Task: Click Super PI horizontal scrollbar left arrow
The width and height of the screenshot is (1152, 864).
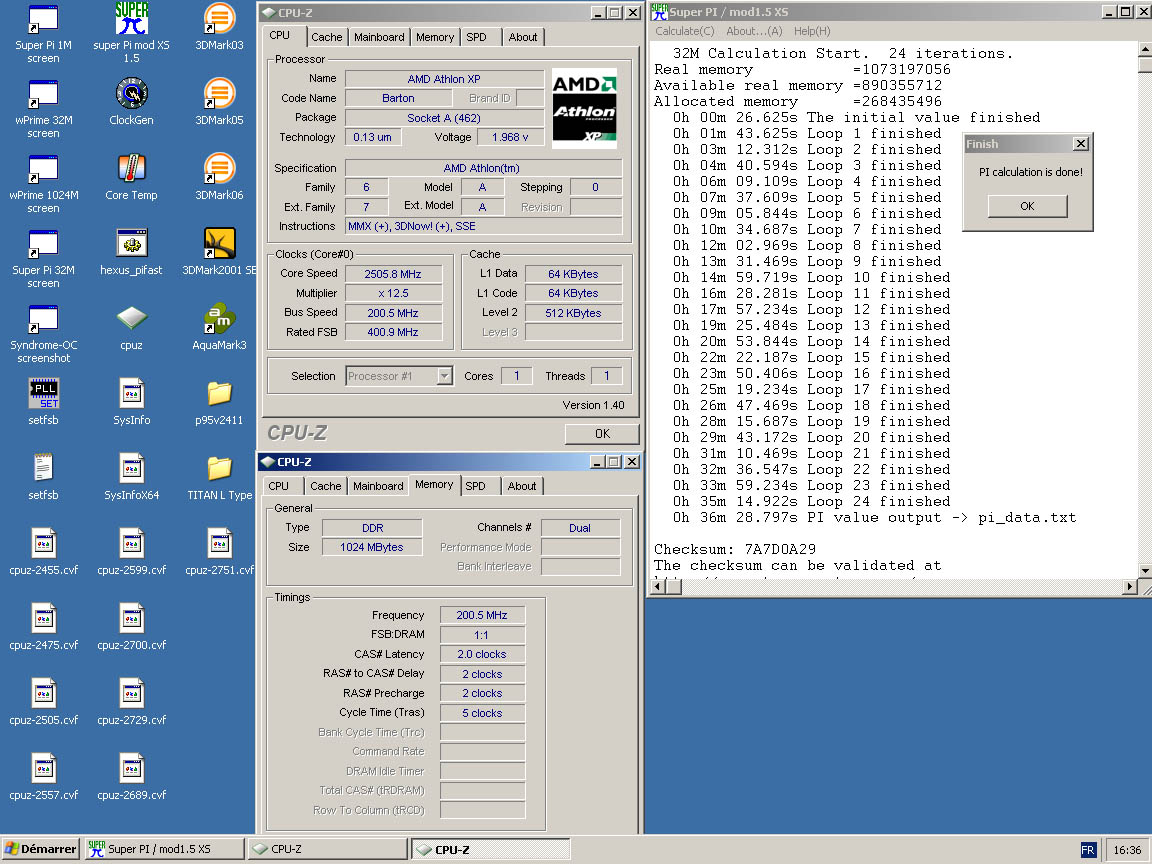Action: tap(660, 586)
